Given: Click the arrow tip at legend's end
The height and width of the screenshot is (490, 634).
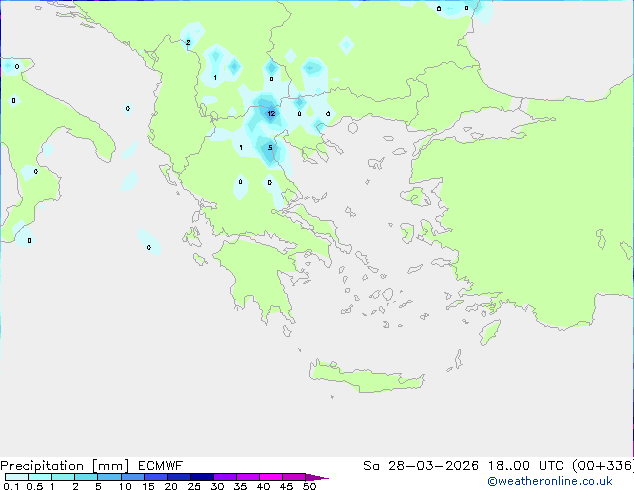Looking at the screenshot, I should click(x=323, y=477).
